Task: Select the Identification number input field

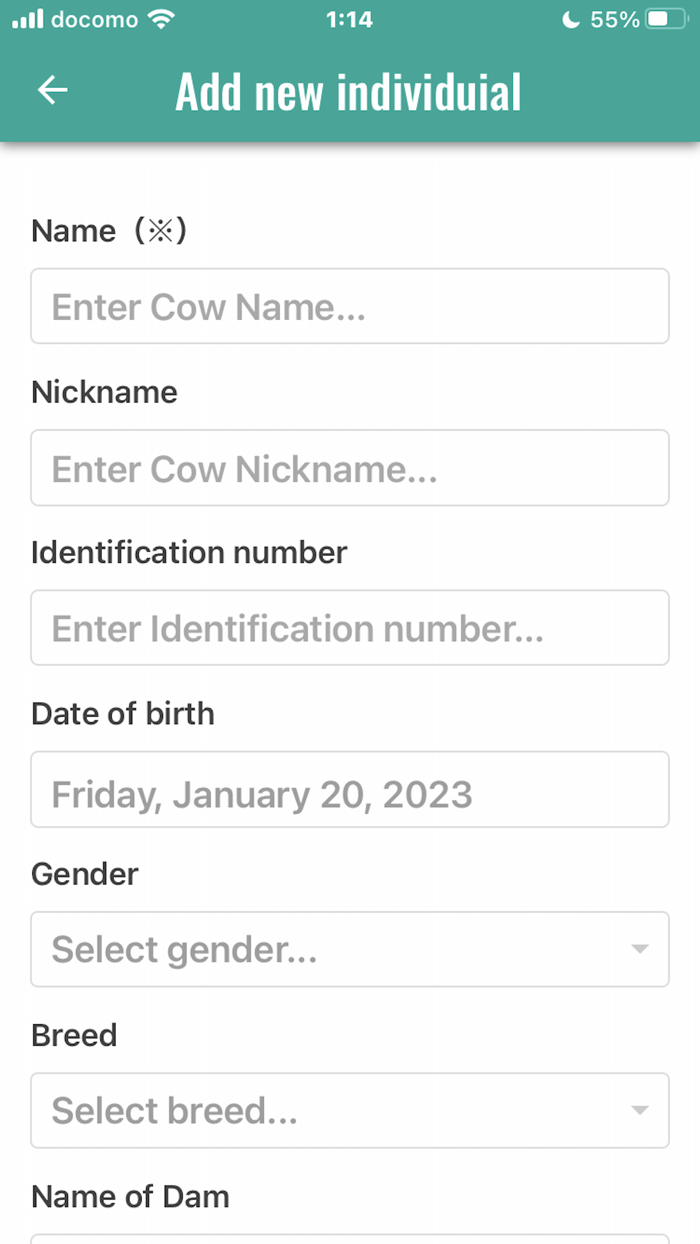Action: (x=350, y=628)
